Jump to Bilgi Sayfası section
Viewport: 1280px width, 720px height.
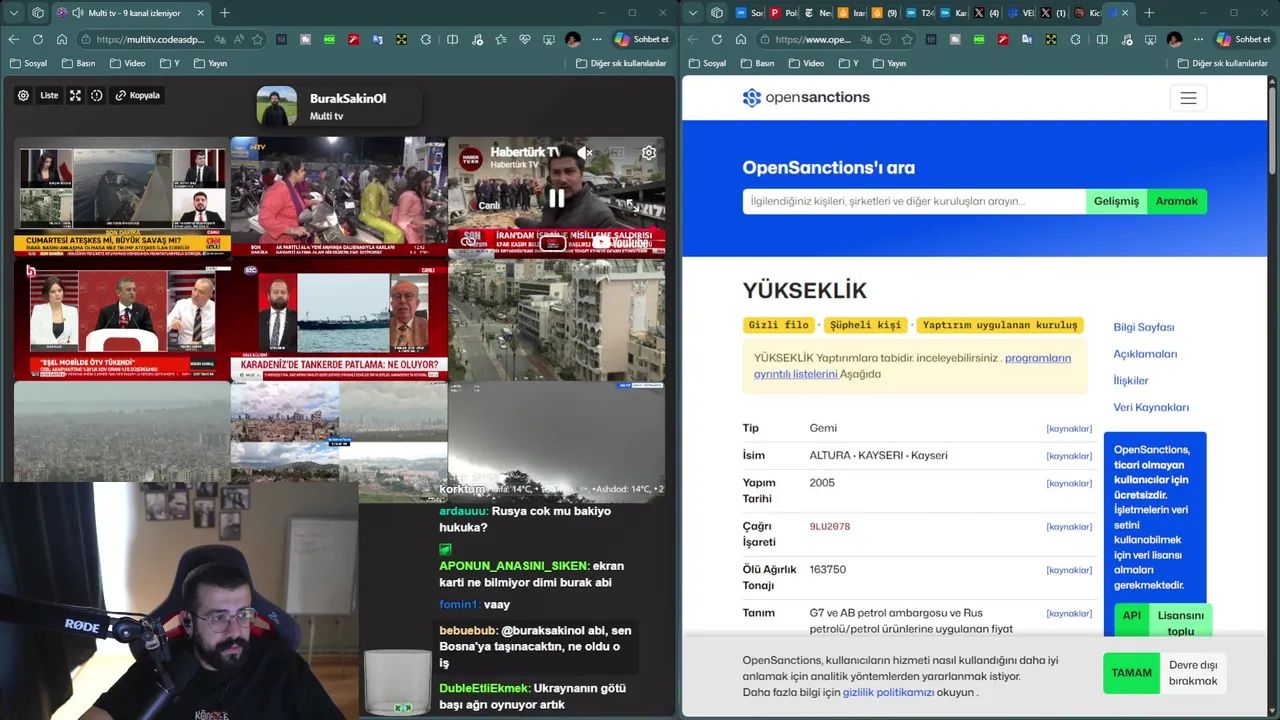click(1144, 327)
